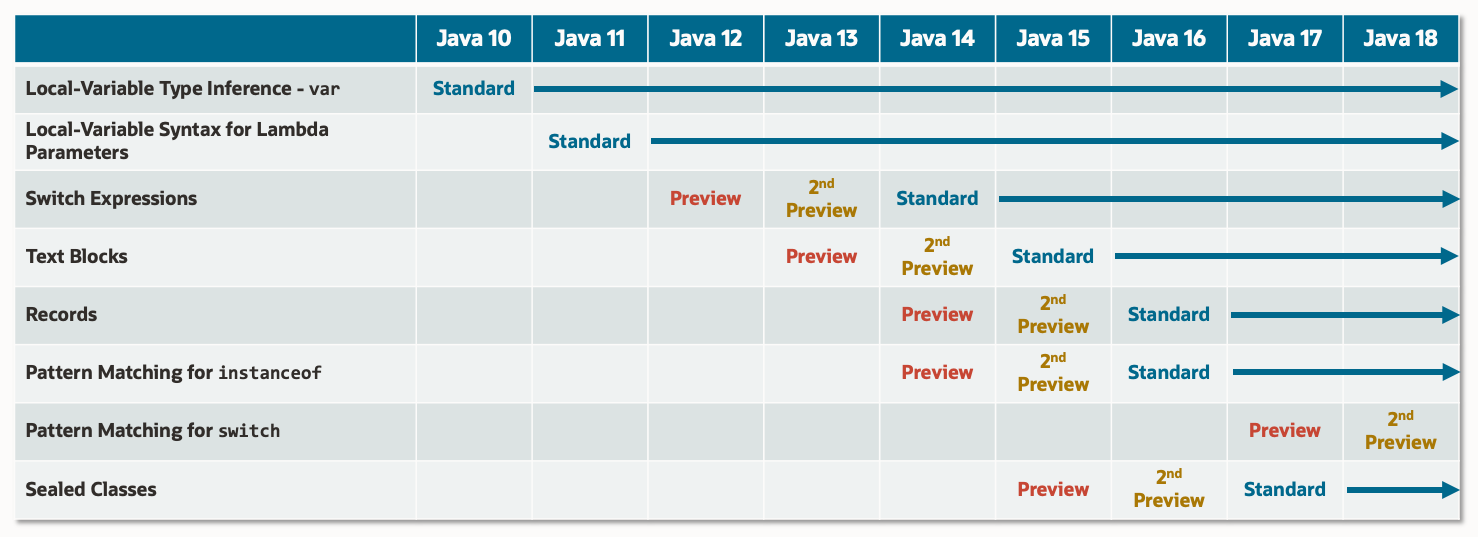Click Standard in the Pattern Matching for instanceof row
Viewport: 1478px width, 537px height.
click(1168, 372)
